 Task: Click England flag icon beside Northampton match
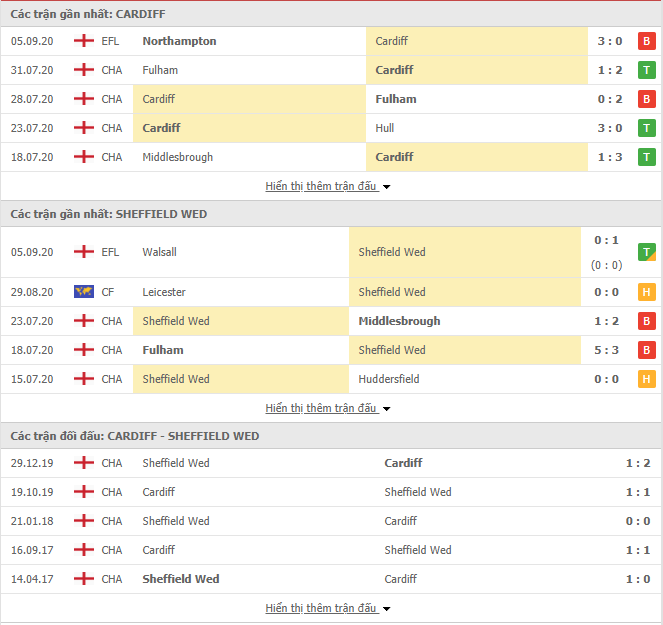click(84, 41)
